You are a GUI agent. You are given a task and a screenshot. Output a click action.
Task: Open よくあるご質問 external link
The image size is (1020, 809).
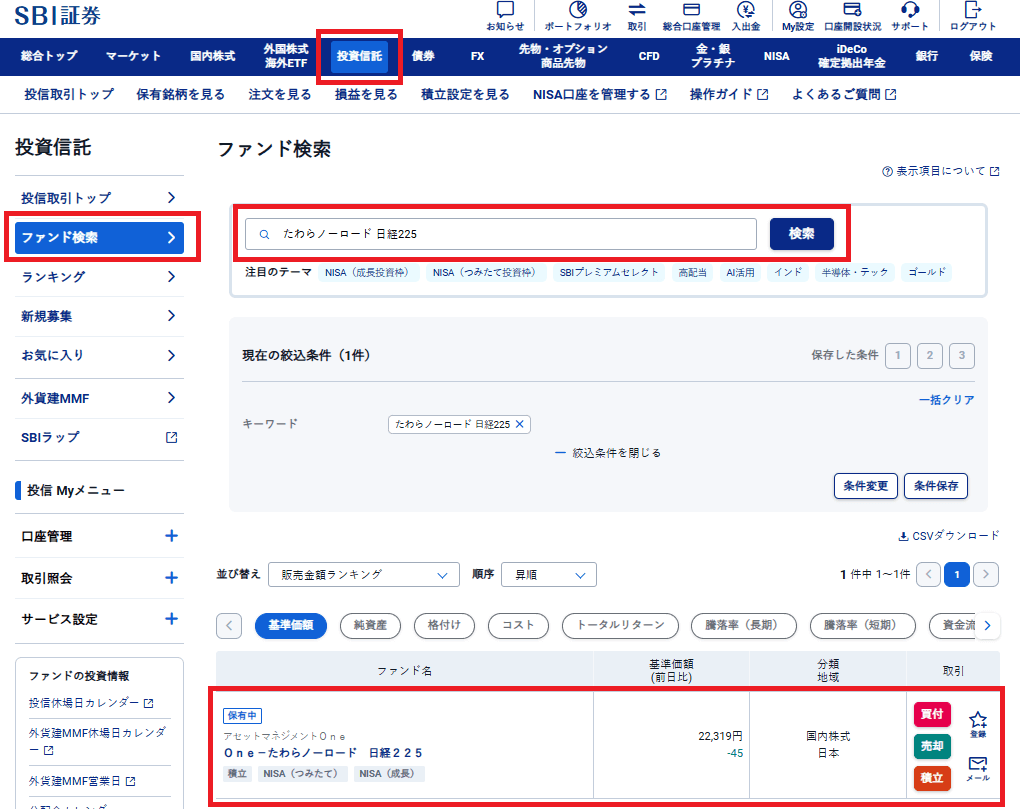(844, 94)
